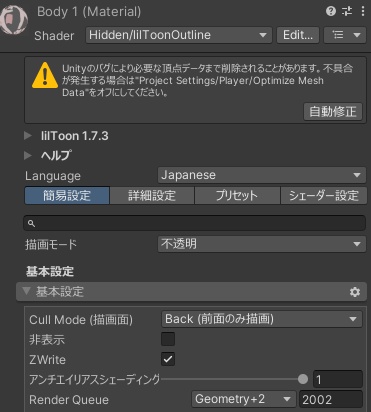Switch to the 詳細設定 tab
This screenshot has height=412, width=371.
click(152, 195)
